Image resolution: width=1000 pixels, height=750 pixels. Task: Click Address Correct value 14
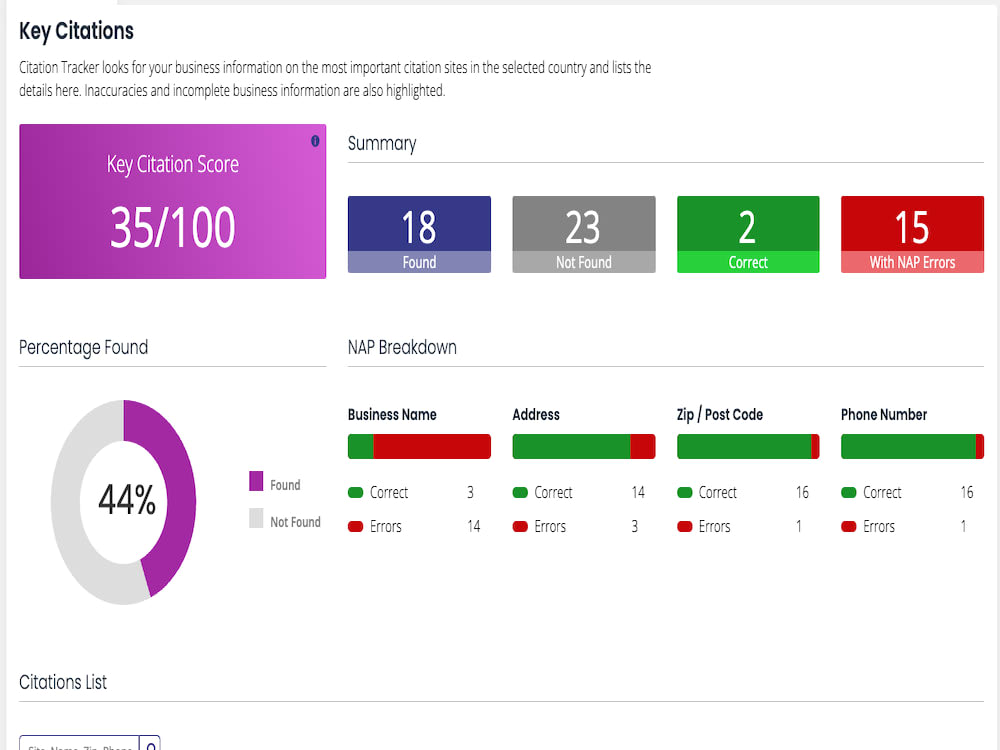point(638,492)
